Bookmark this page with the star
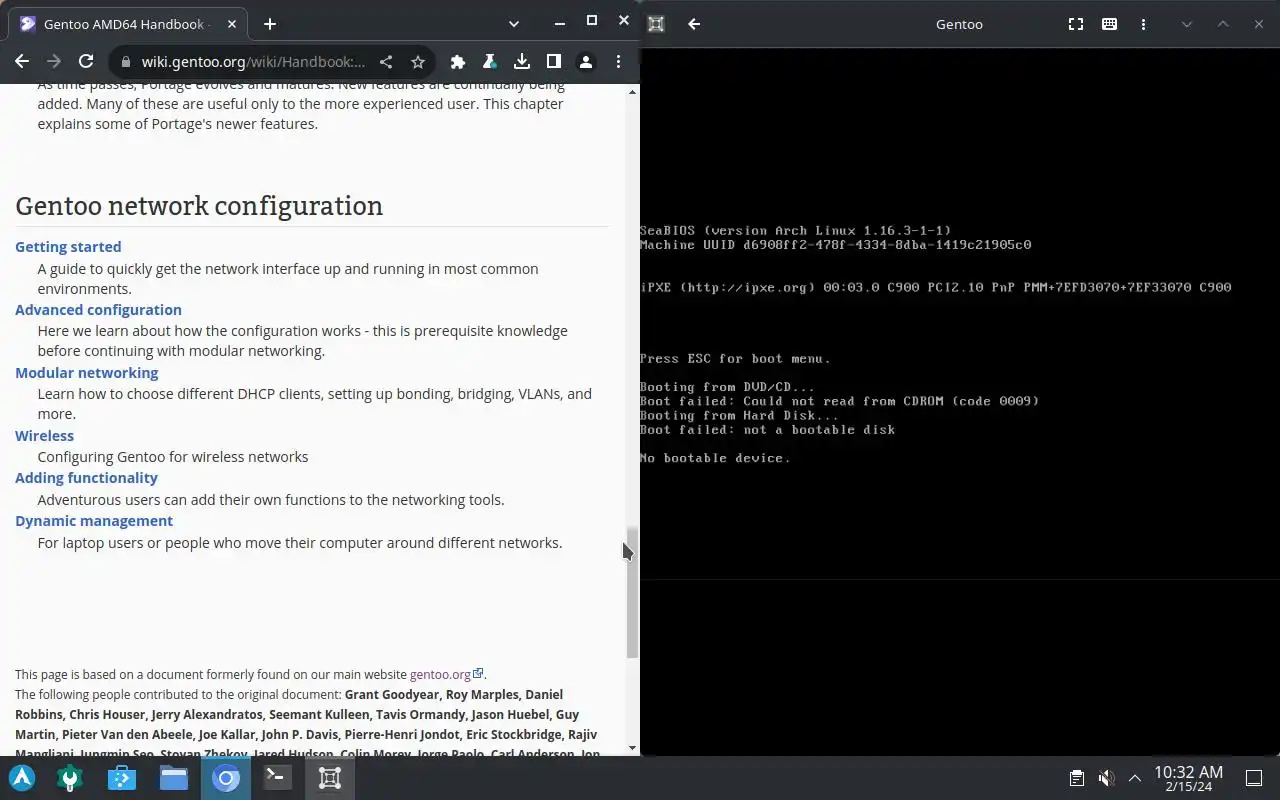This screenshot has height=800, width=1280. 418,62
